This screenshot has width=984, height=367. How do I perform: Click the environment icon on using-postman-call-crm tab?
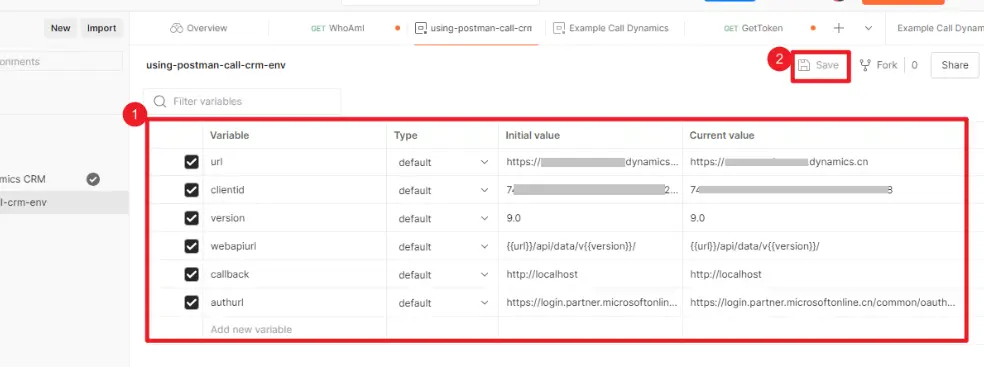(420, 28)
